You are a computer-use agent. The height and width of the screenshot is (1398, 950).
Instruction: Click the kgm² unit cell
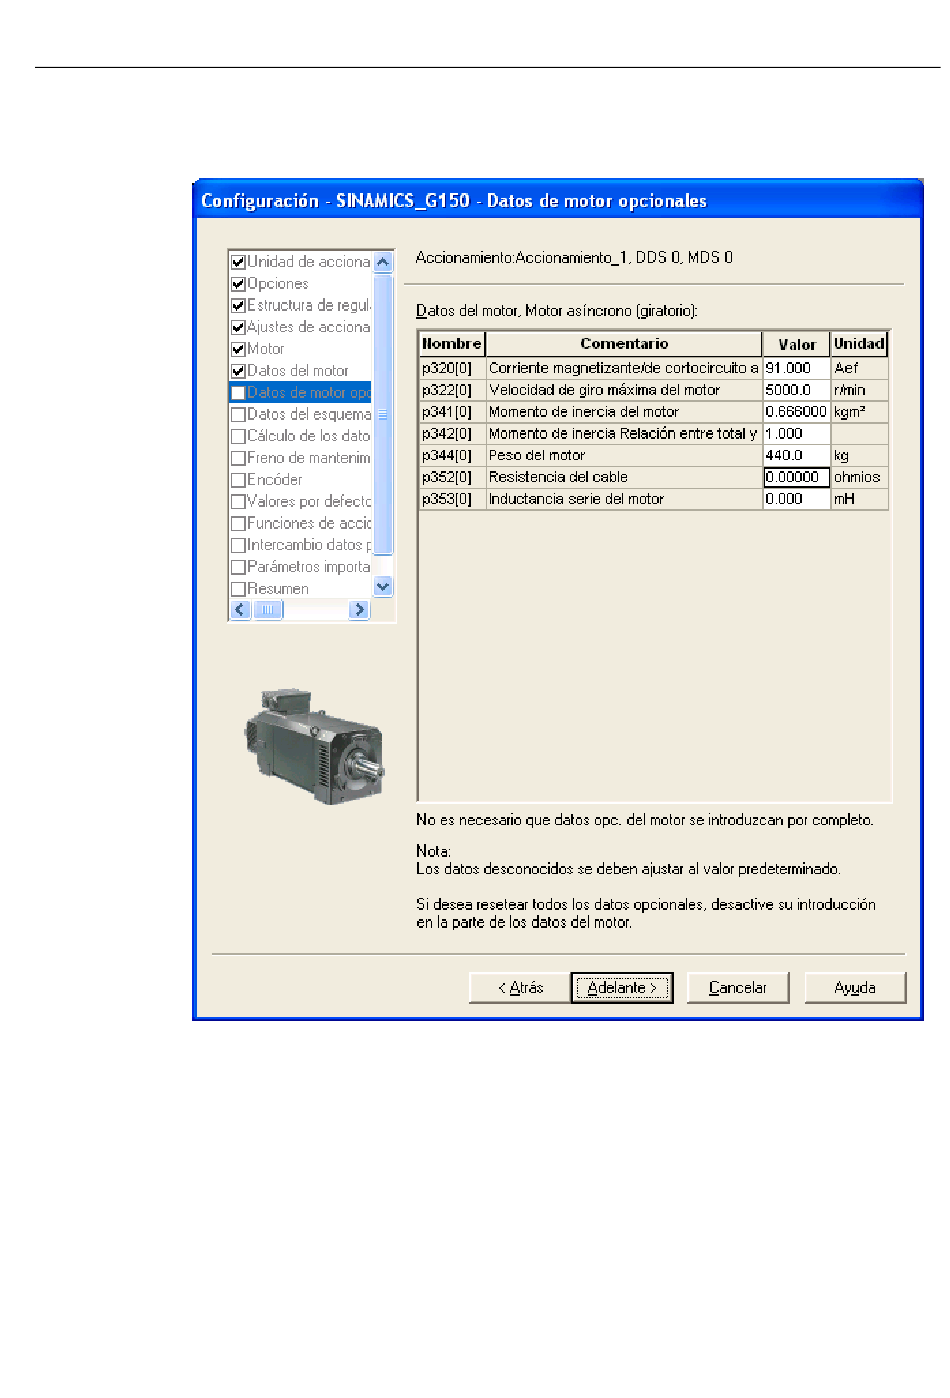(x=859, y=412)
